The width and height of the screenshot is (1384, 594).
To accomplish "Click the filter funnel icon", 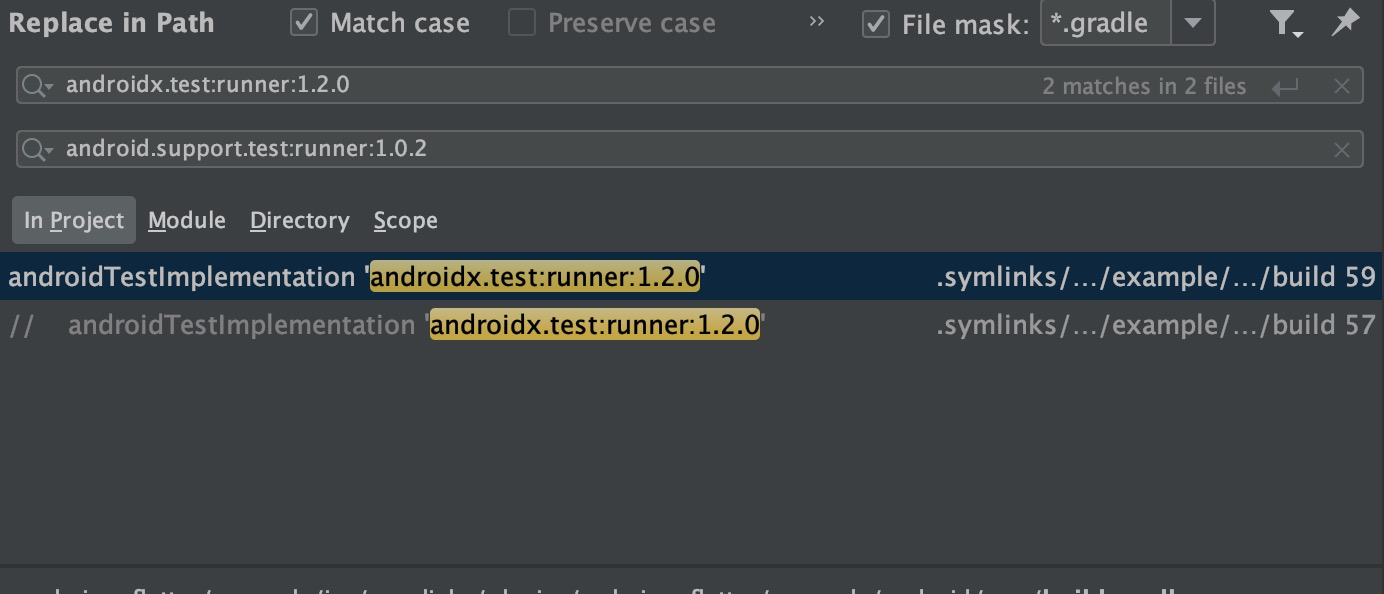I will [x=1285, y=23].
